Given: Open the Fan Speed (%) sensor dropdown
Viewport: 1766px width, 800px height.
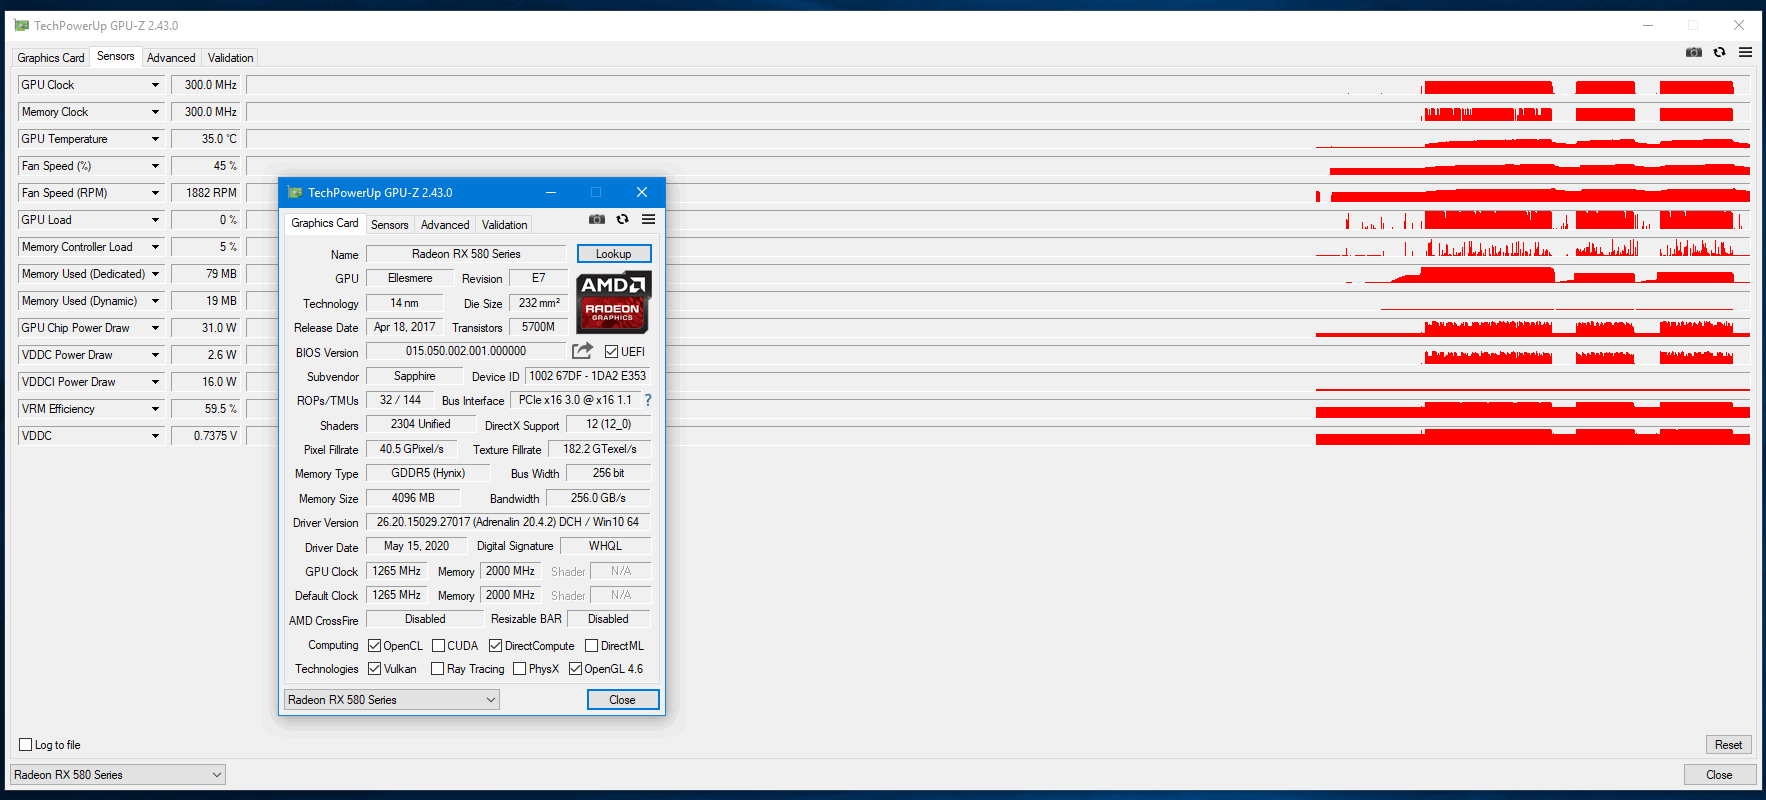Looking at the screenshot, I should click(x=155, y=166).
